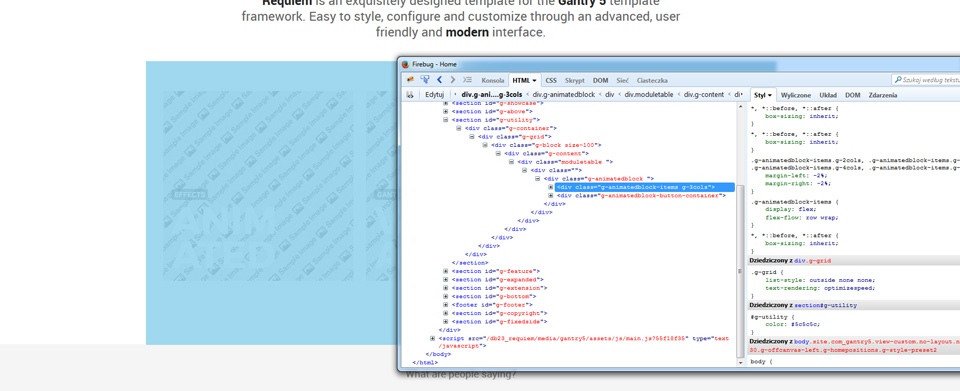The image size is (960, 391).
Task: Open the DOM side panel beside Układ
Action: (x=852, y=95)
